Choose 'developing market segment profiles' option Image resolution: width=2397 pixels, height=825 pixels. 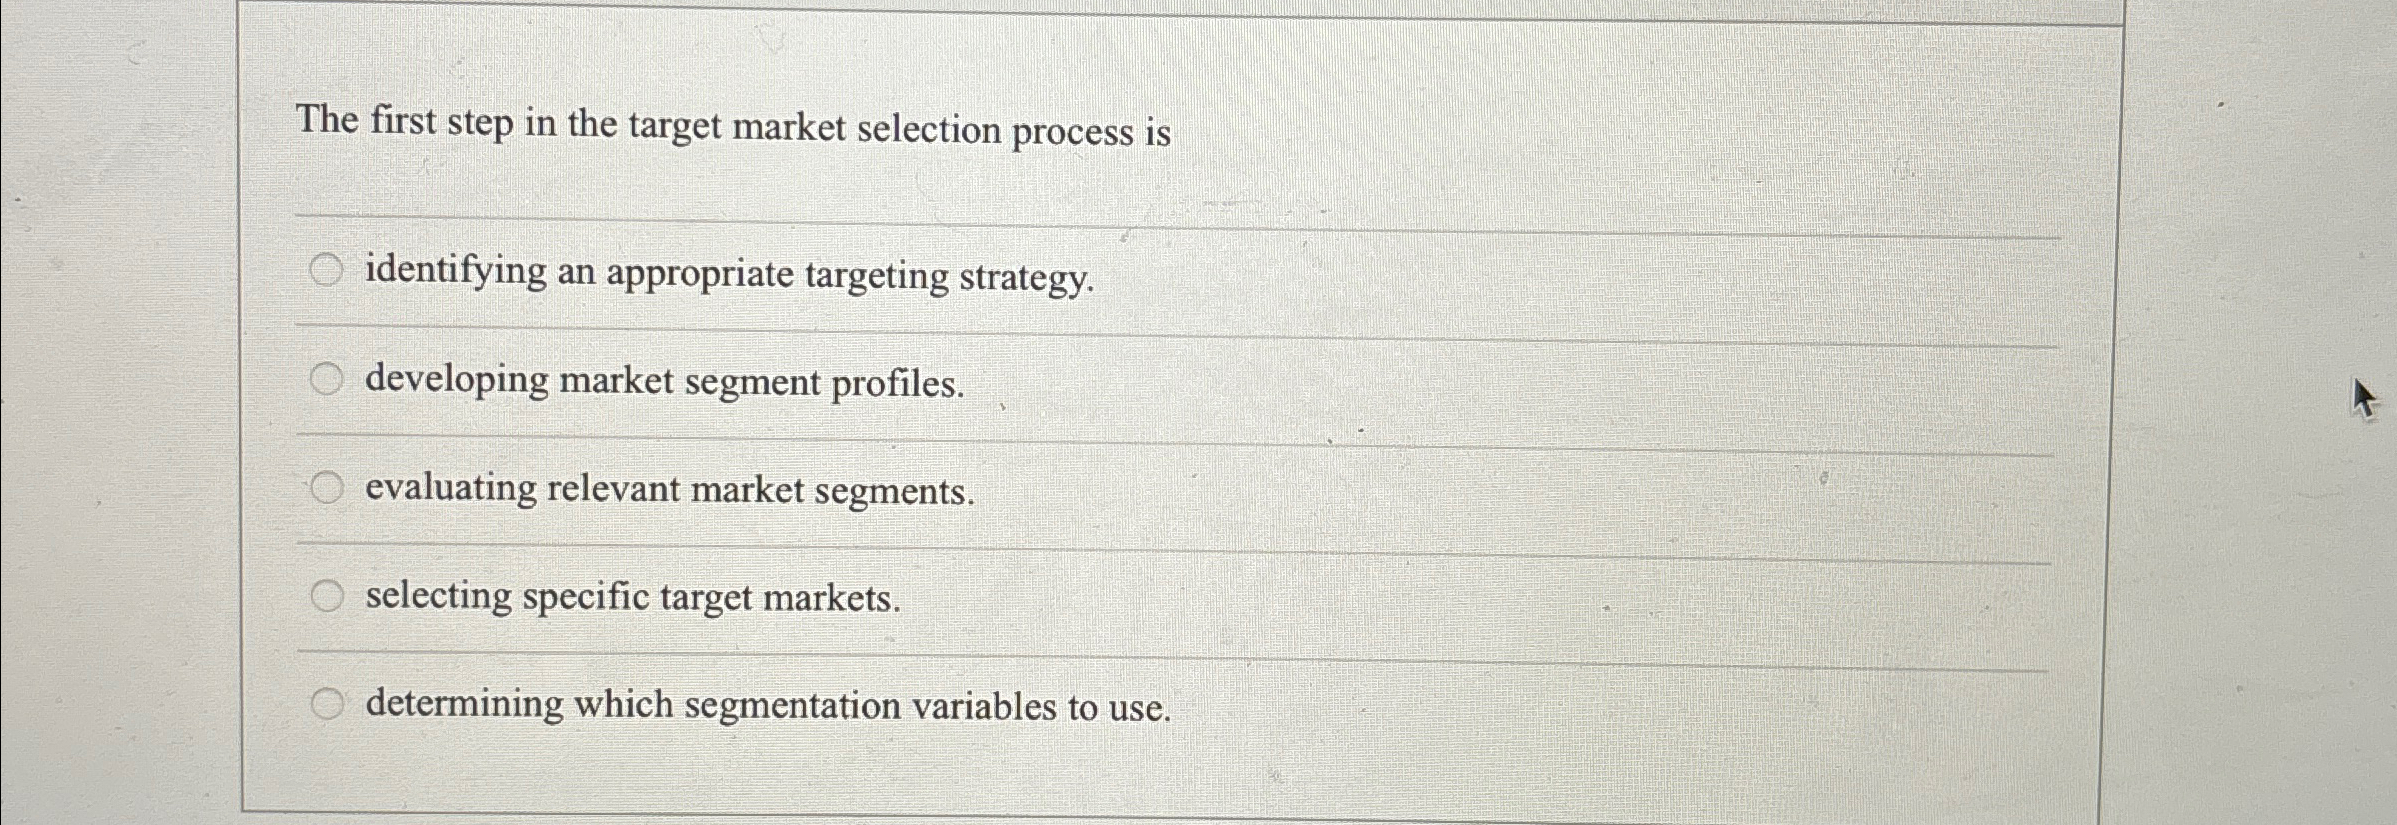tap(325, 378)
